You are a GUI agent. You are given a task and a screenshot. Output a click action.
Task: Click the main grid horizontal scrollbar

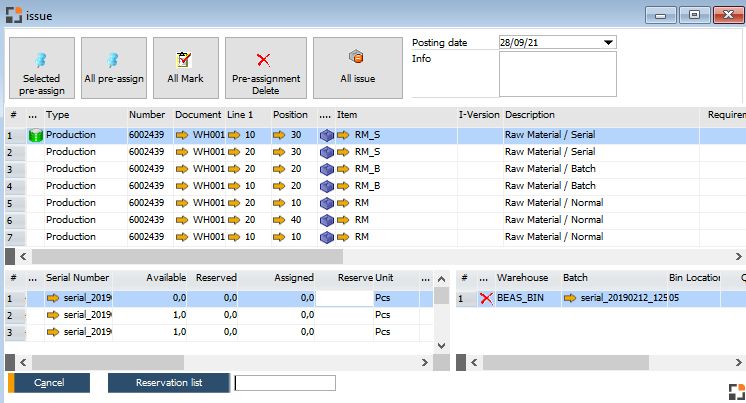pos(300,255)
